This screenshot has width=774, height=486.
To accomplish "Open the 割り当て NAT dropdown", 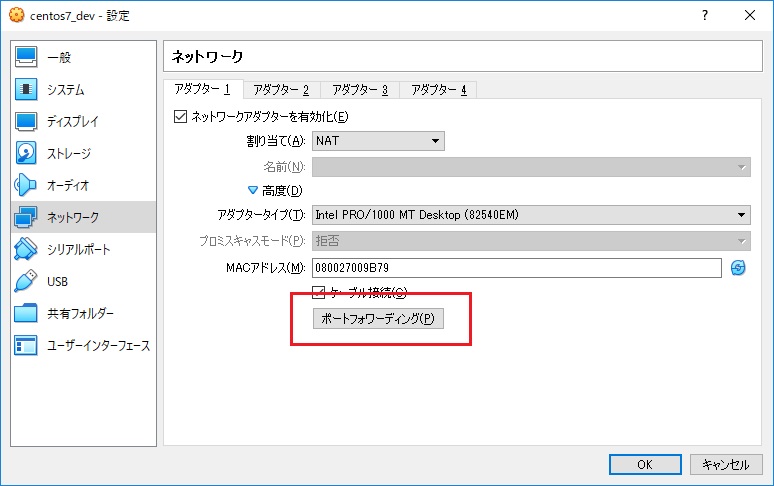I will pos(378,141).
